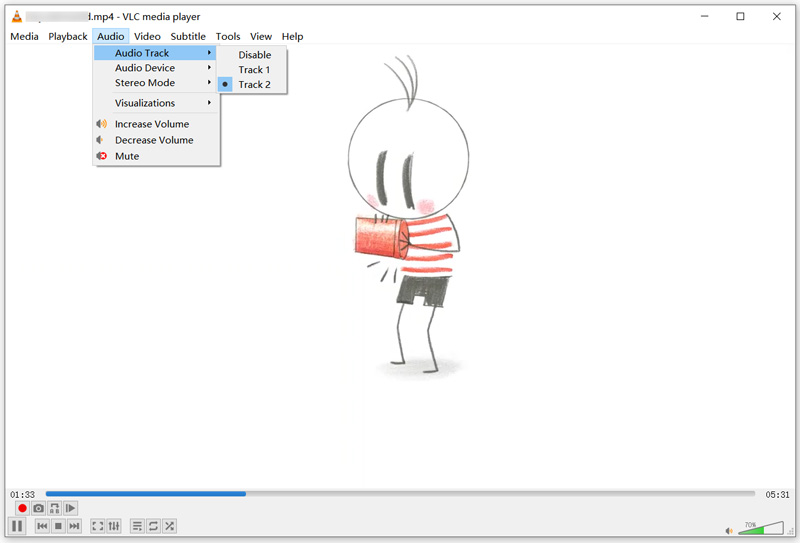Open the Media menu
This screenshot has width=800, height=543.
[24, 36]
